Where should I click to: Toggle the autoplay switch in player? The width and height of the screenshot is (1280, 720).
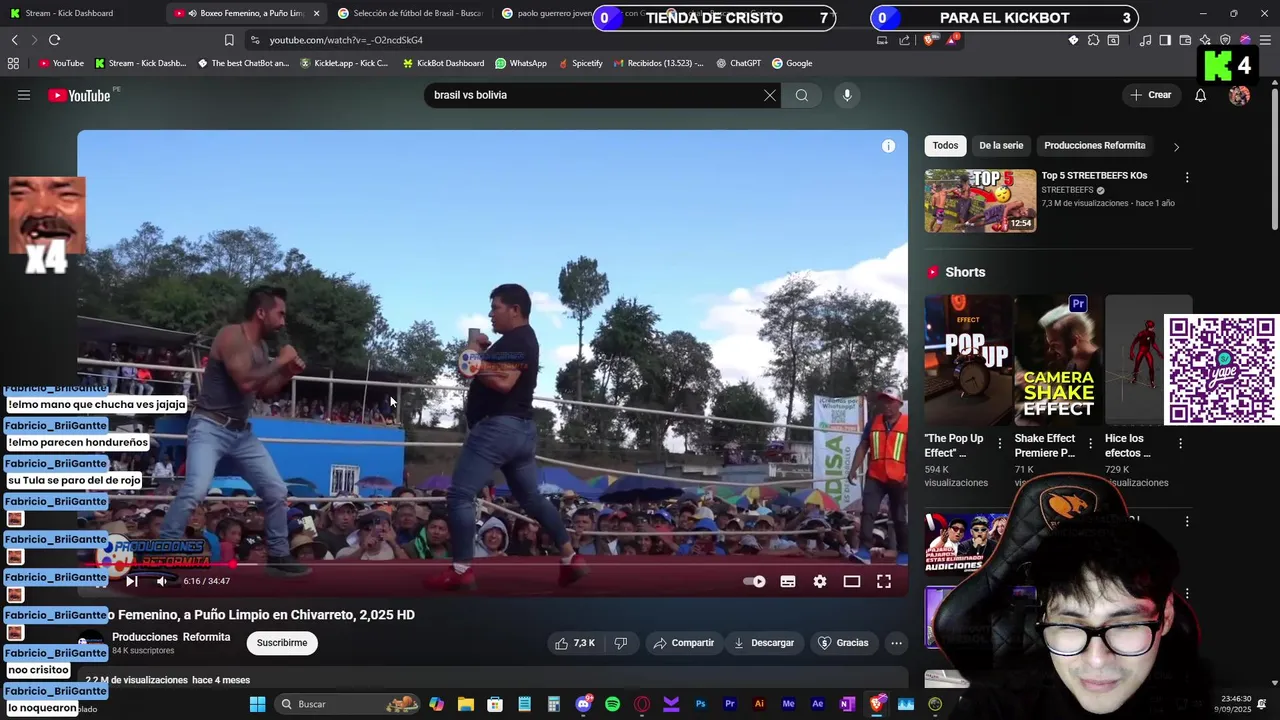[755, 581]
